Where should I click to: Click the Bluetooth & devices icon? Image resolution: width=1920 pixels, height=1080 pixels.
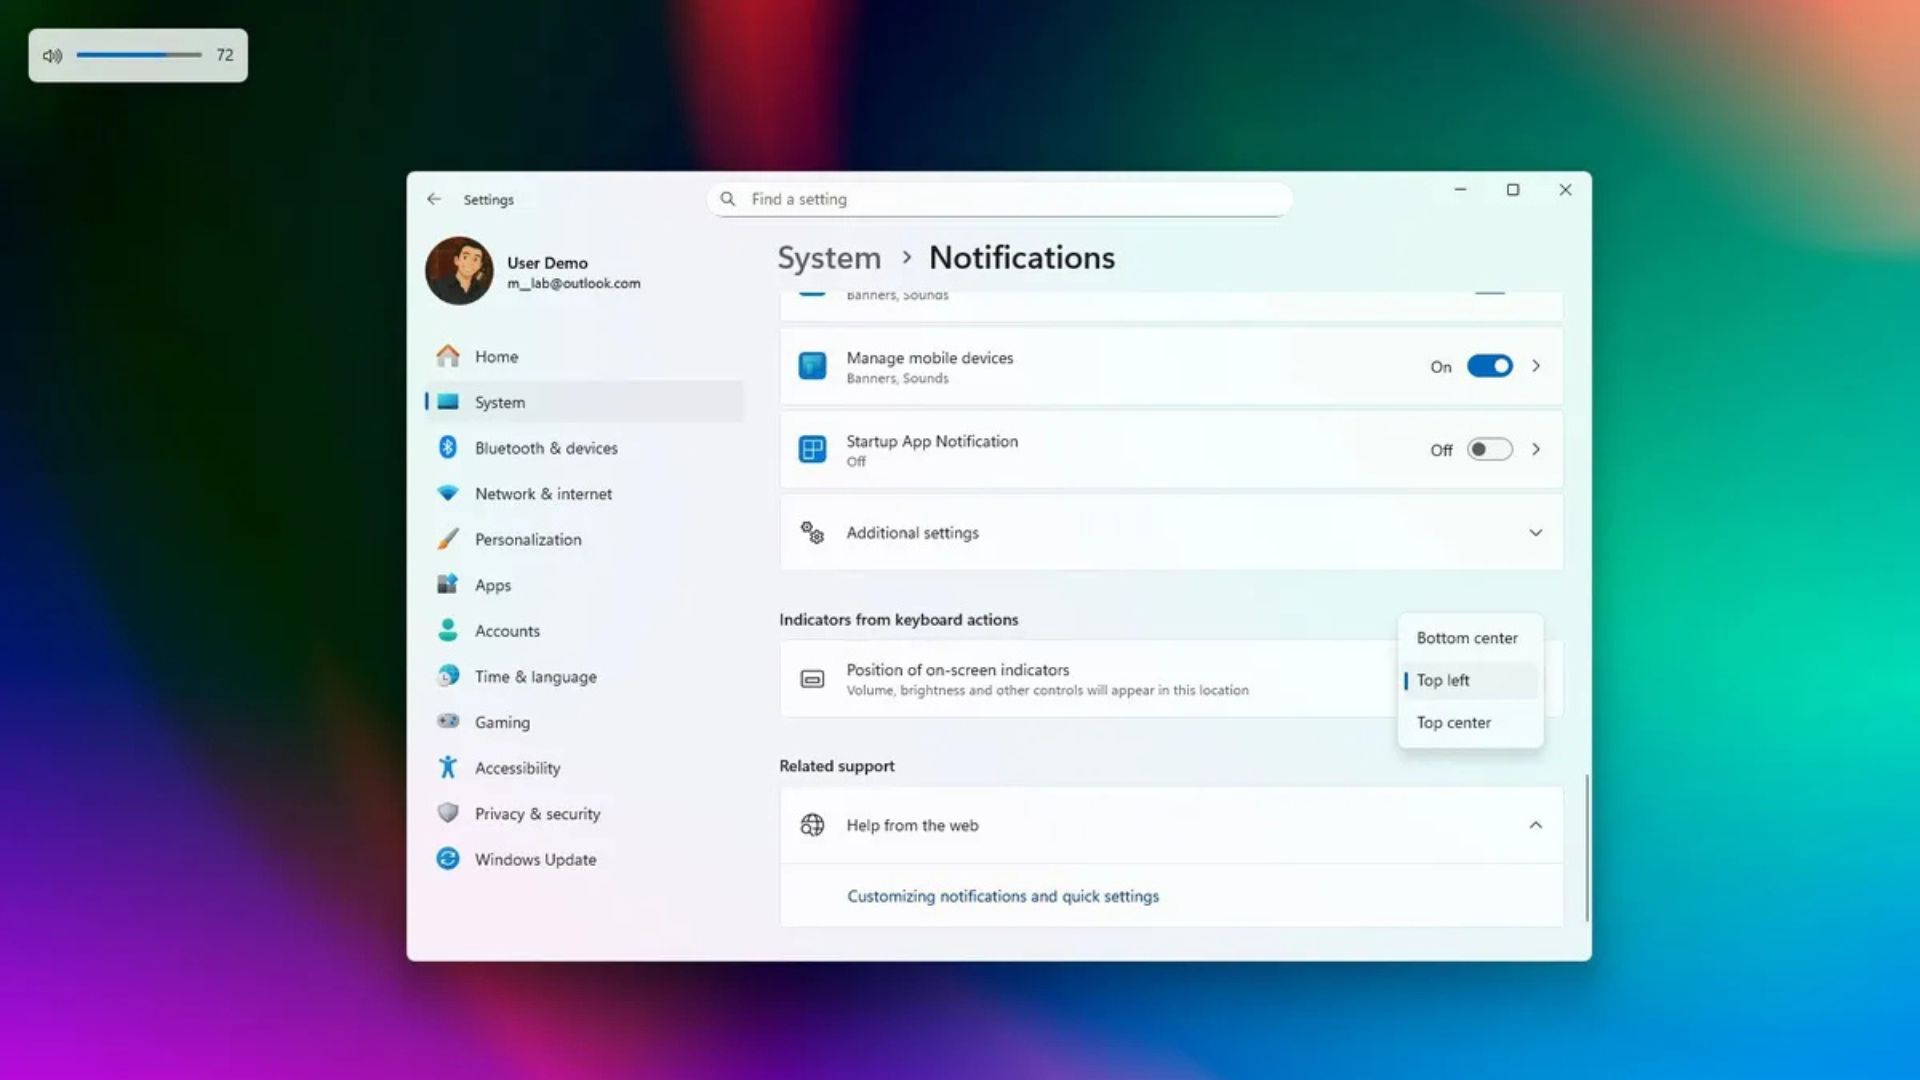click(x=448, y=448)
